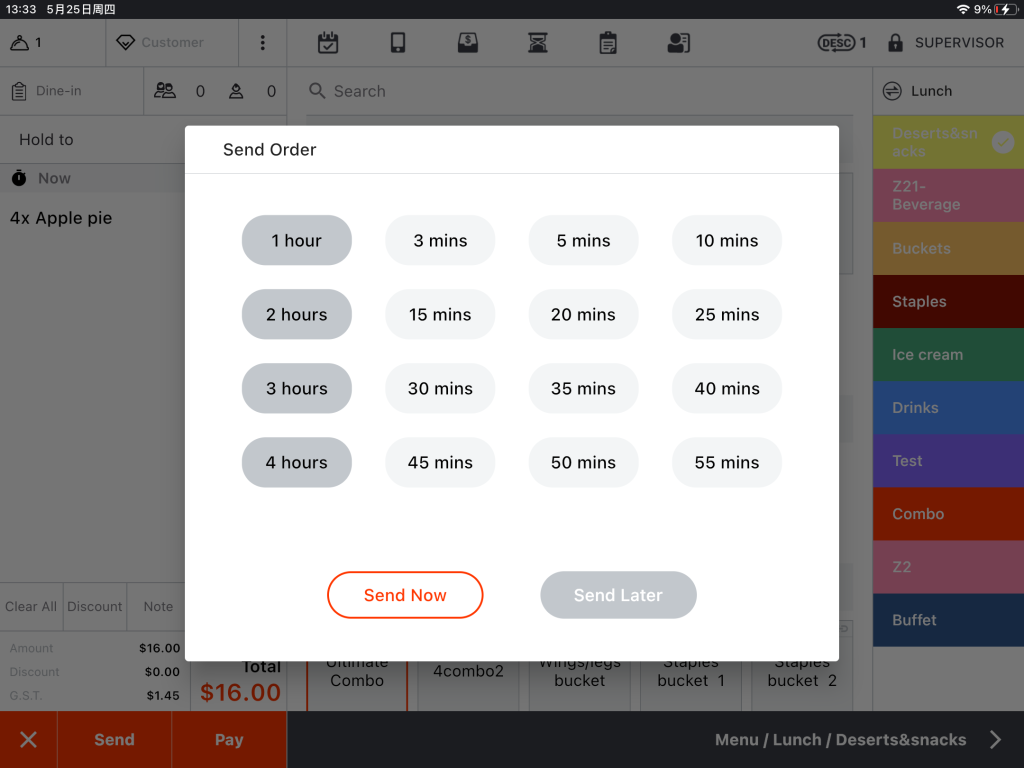Select the 15 mins delay option
Viewport: 1024px width, 768px height.
coord(440,314)
